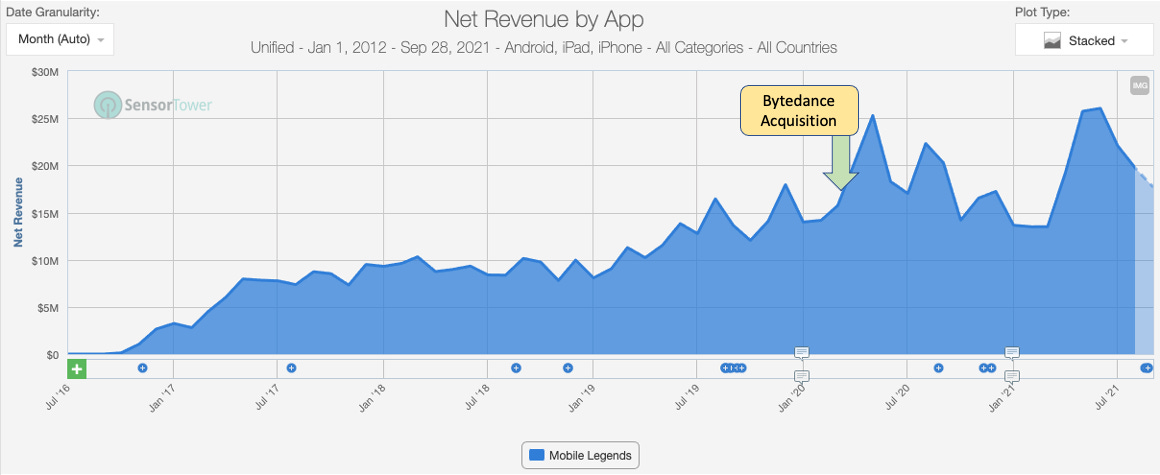1160x475 pixels.
Task: Open the single event marker just after Jul '20
Action: click(939, 368)
